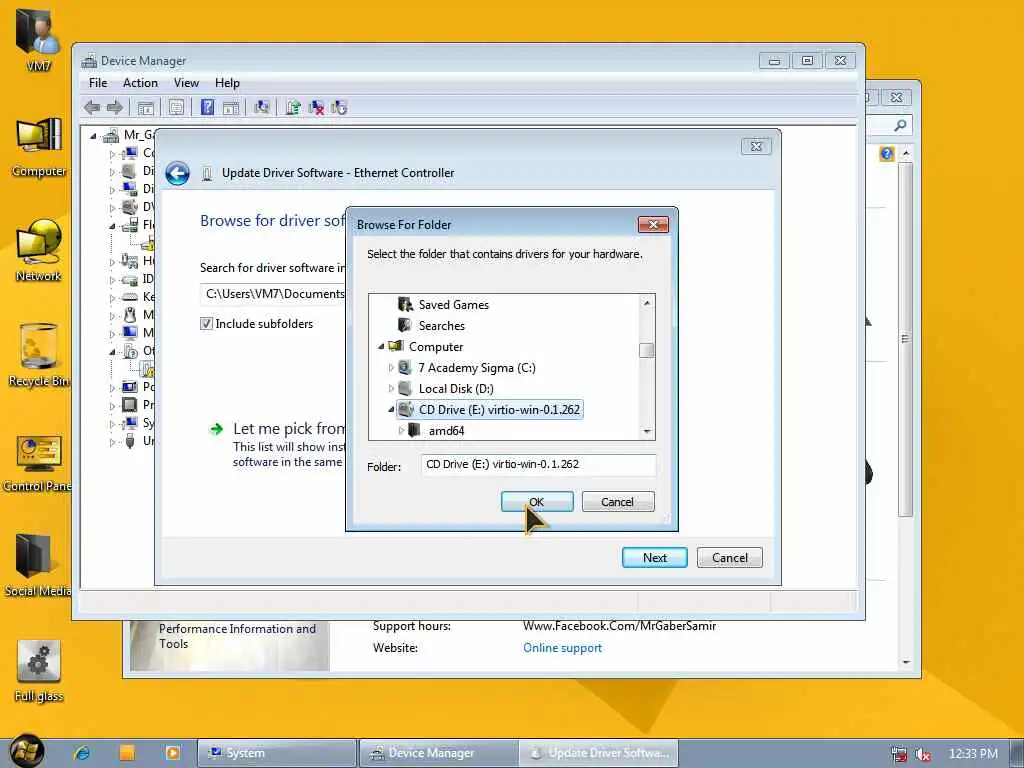
Task: Open the Help menu in Device Manager
Action: pyautogui.click(x=227, y=83)
